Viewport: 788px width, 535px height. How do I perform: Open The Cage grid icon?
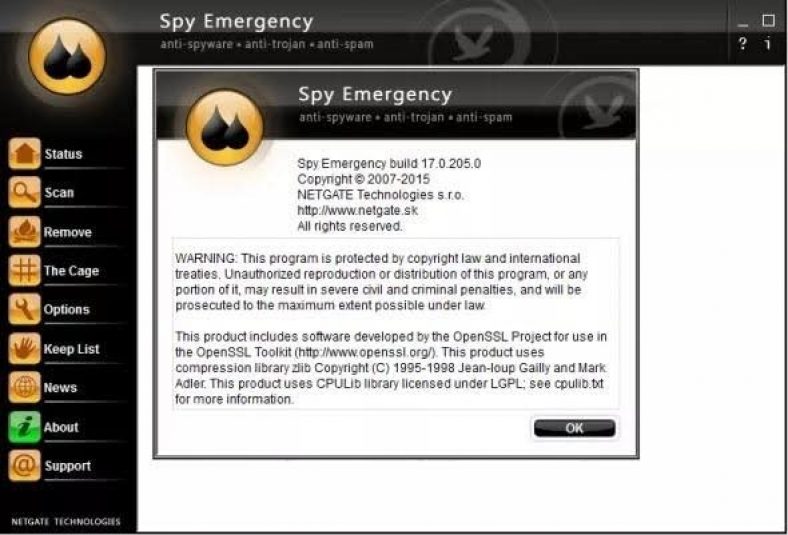(24, 270)
